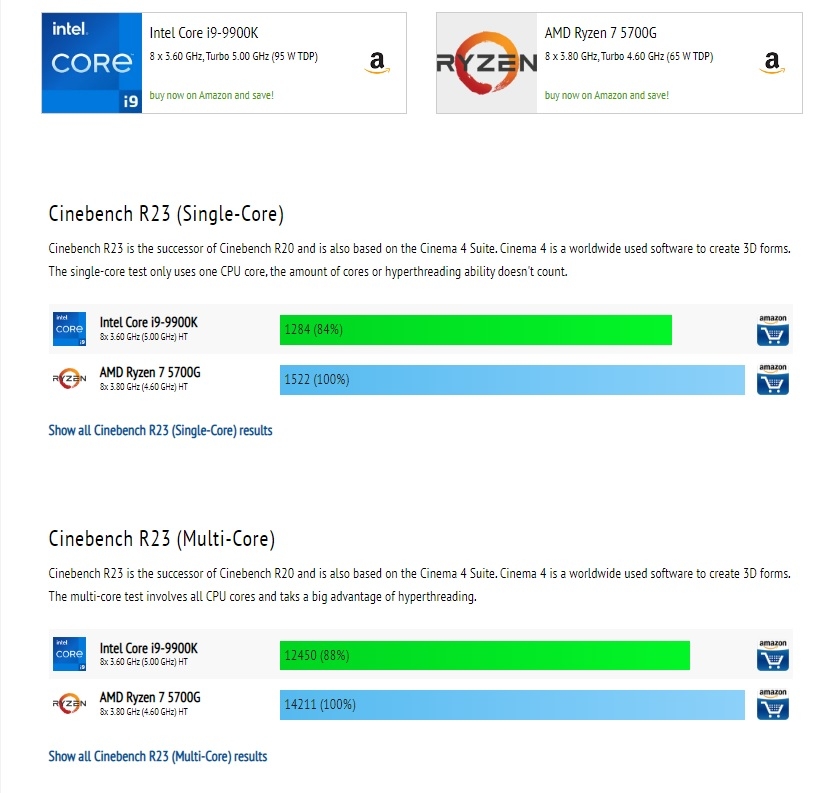
Task: Click Intel card's "buy now on Amazon" link
Action: (211, 95)
